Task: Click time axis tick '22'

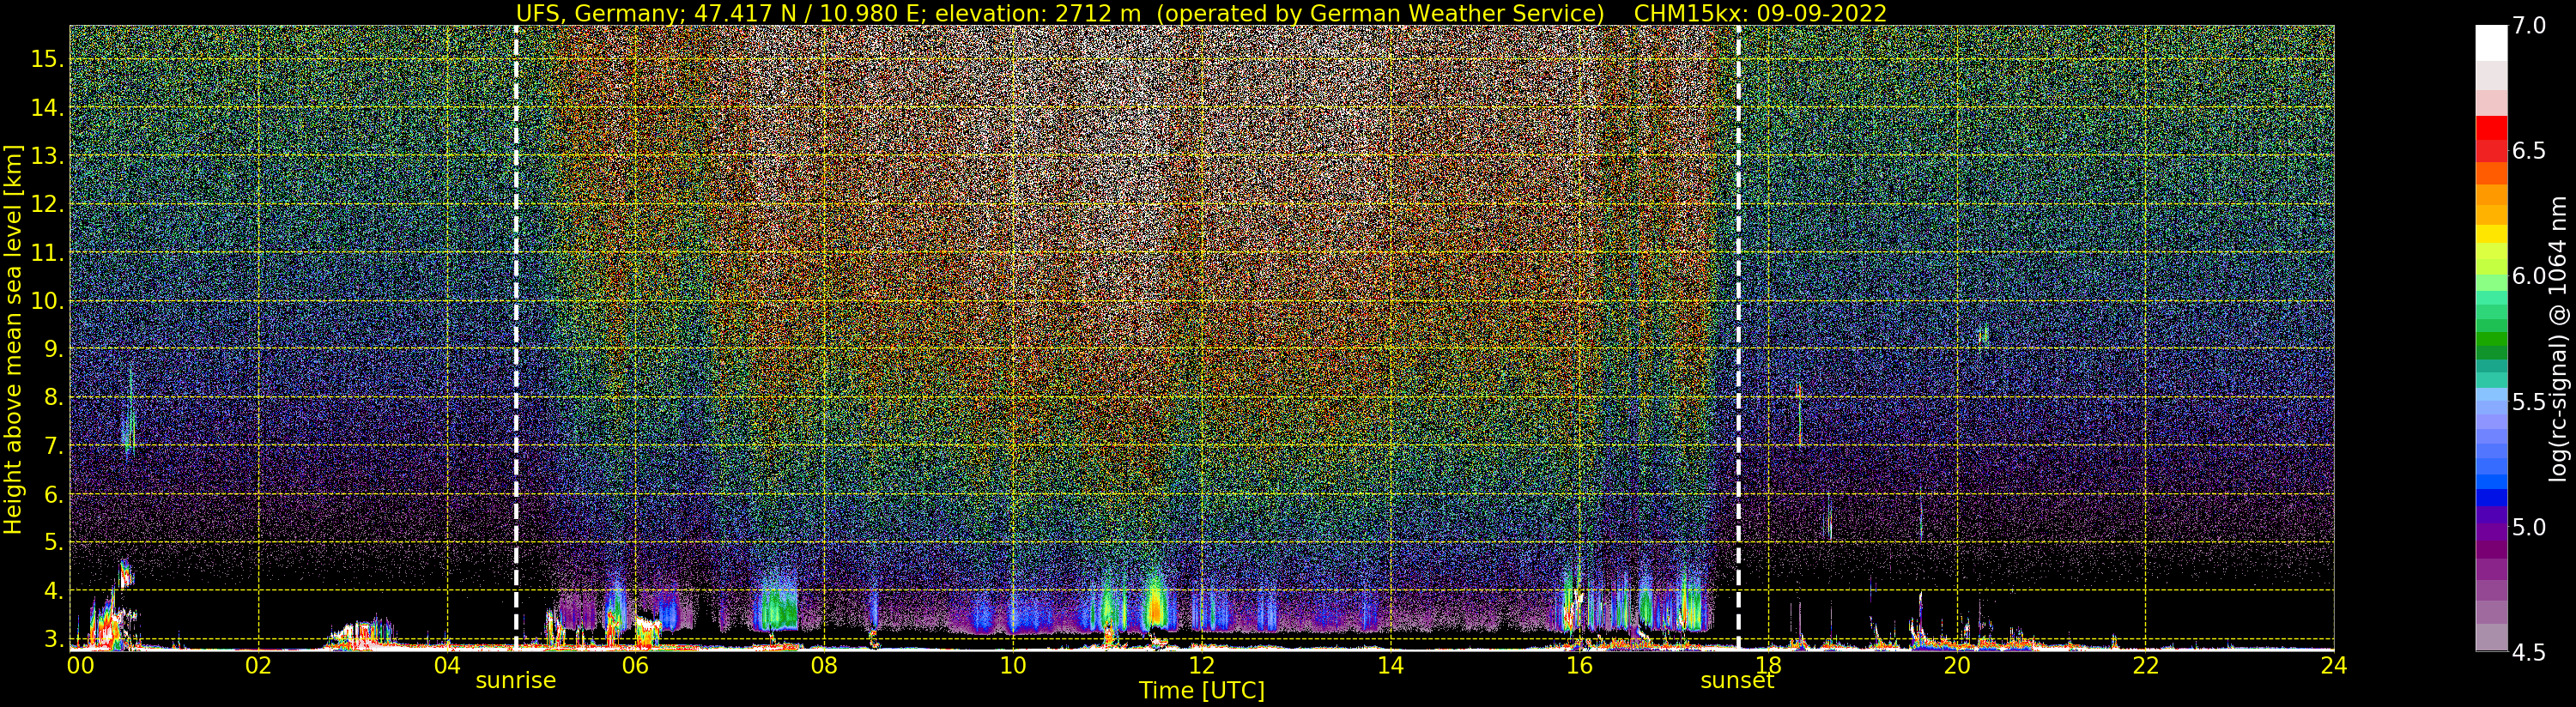Action: tap(2145, 665)
